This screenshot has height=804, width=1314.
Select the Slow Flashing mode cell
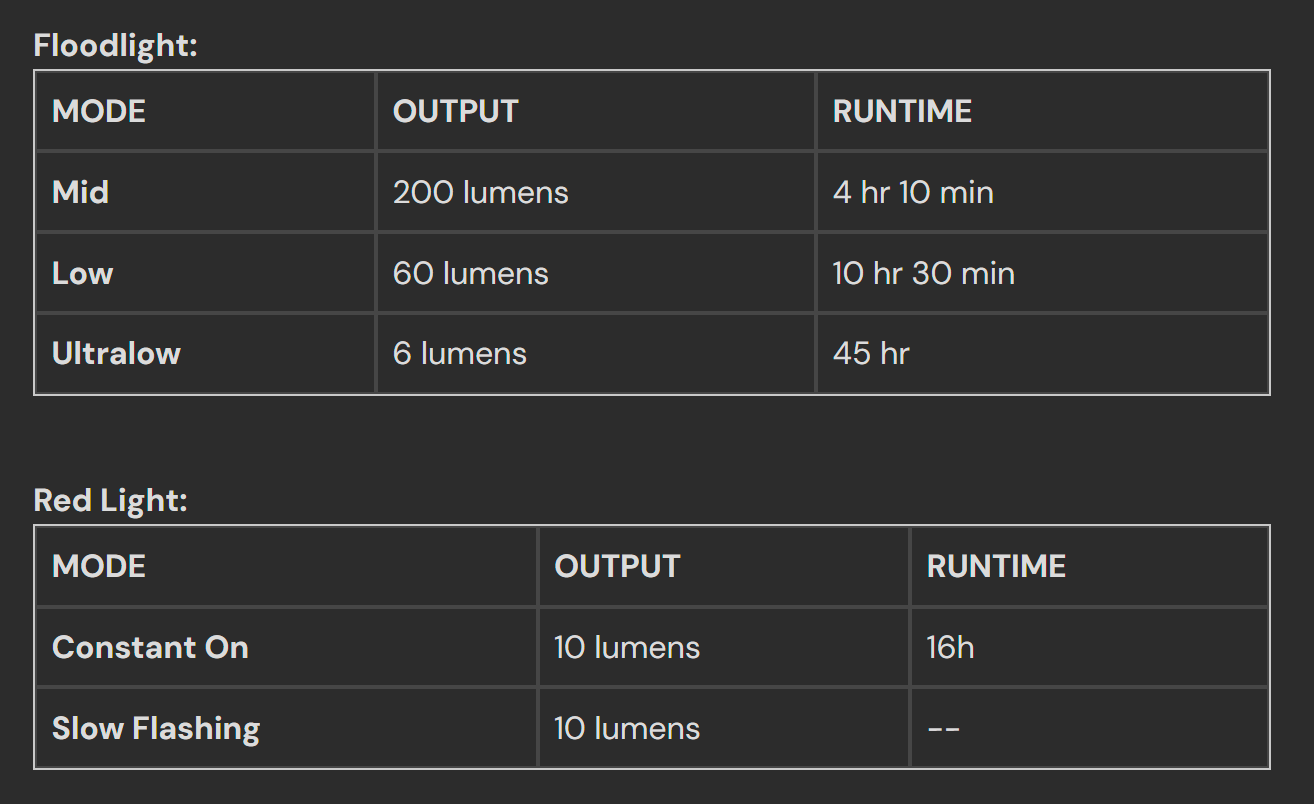(287, 728)
